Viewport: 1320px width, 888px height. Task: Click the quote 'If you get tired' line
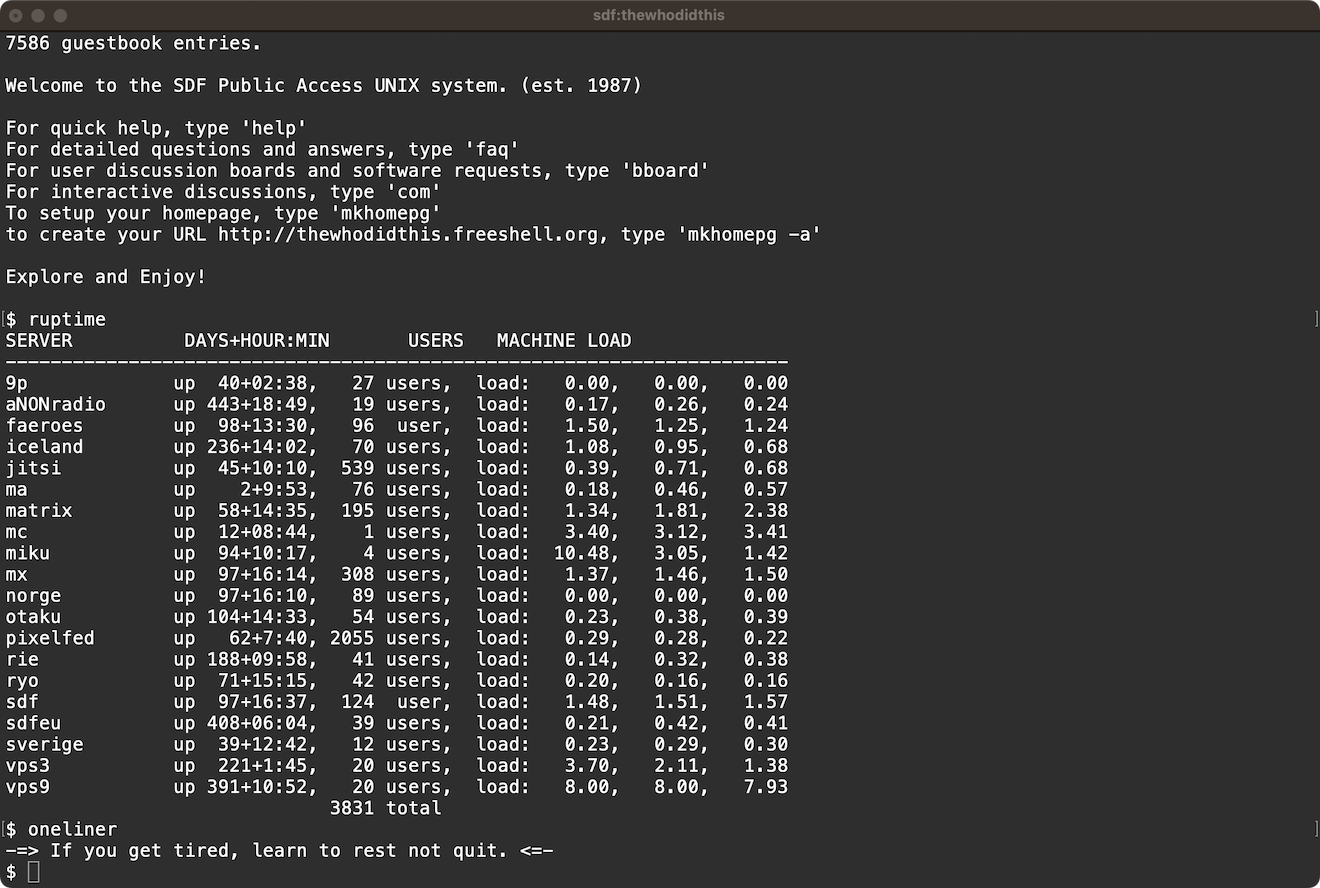[280, 851]
